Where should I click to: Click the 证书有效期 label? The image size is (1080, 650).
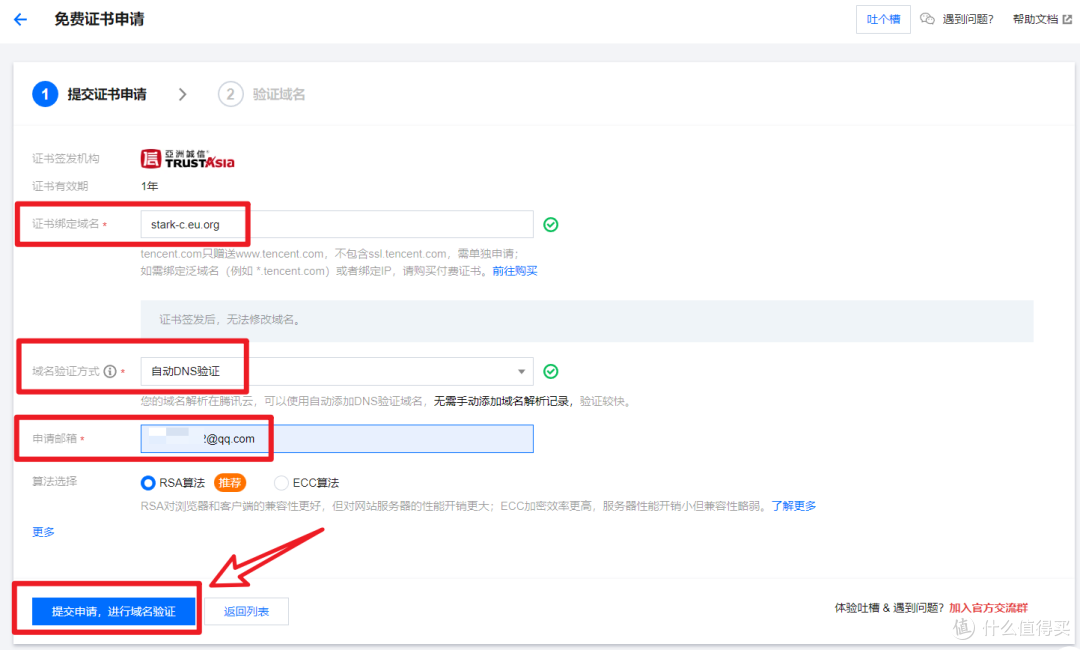coord(60,186)
